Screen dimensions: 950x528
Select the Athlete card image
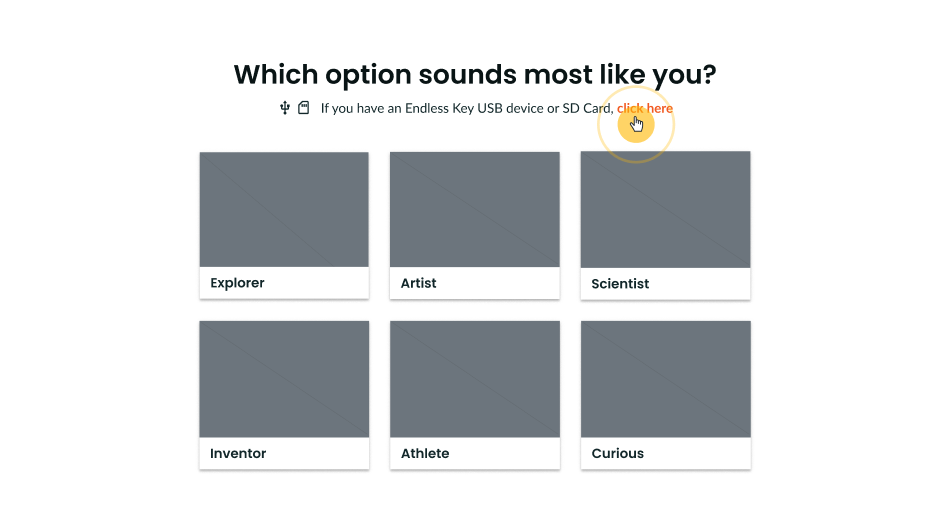click(x=475, y=379)
